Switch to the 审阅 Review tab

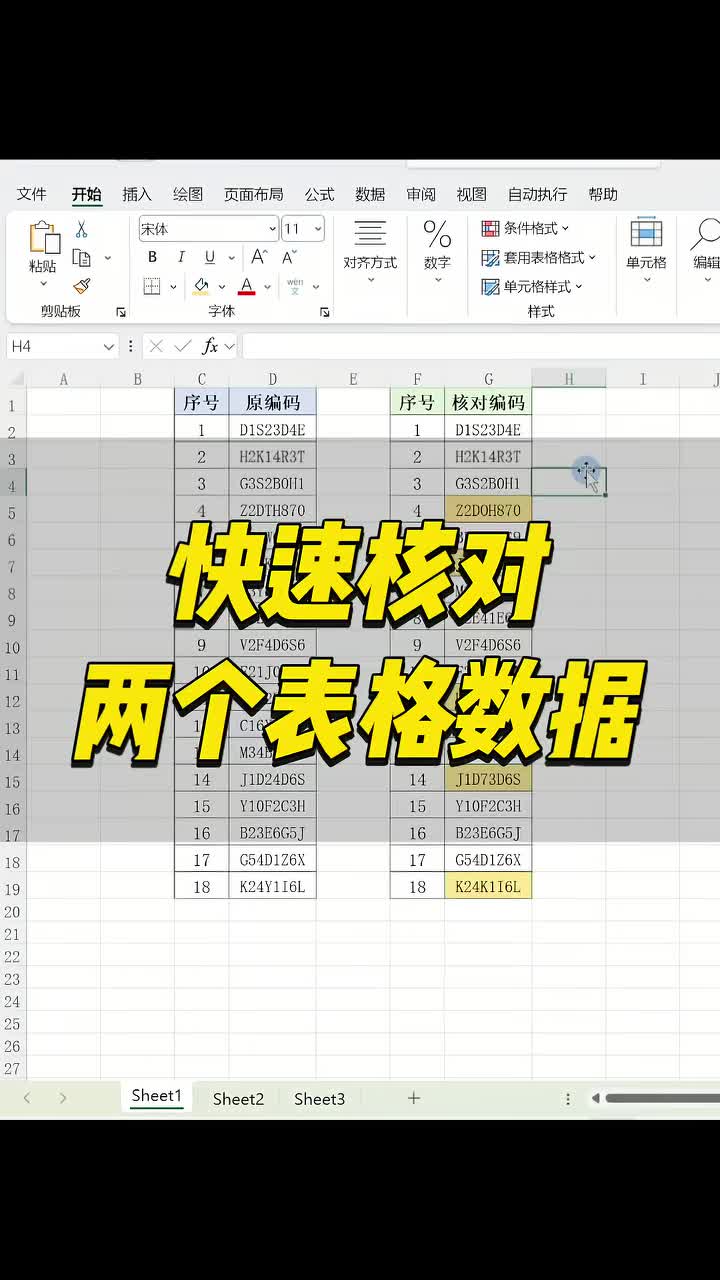421,194
